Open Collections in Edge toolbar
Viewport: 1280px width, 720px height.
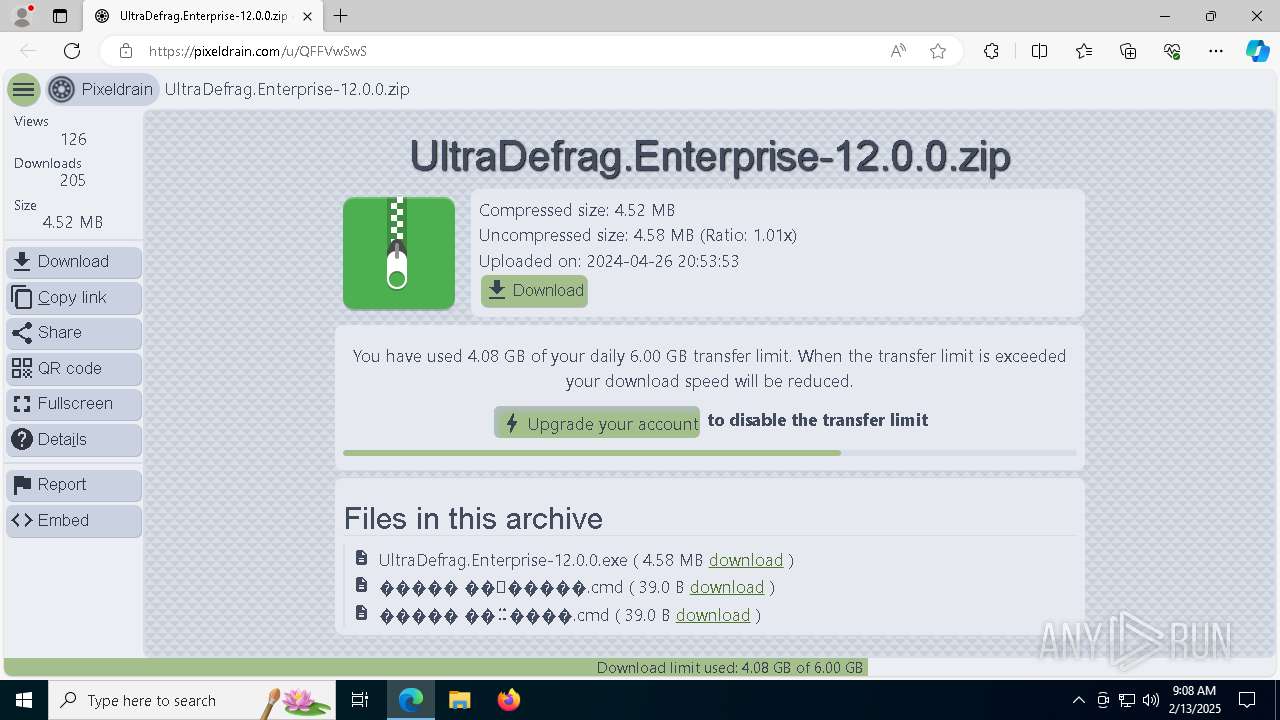[1128, 51]
